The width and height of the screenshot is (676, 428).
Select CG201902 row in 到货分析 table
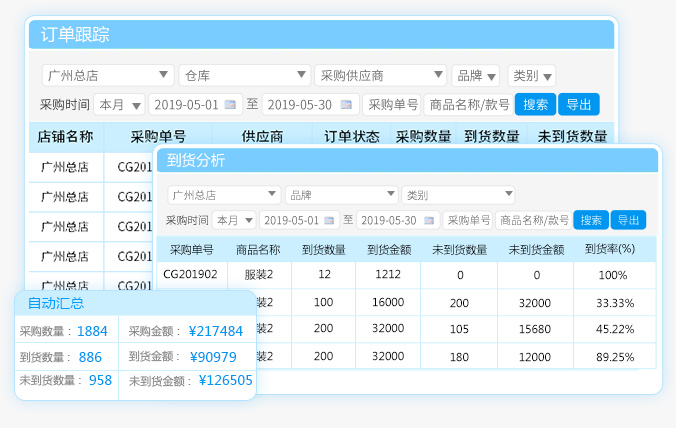(191, 274)
